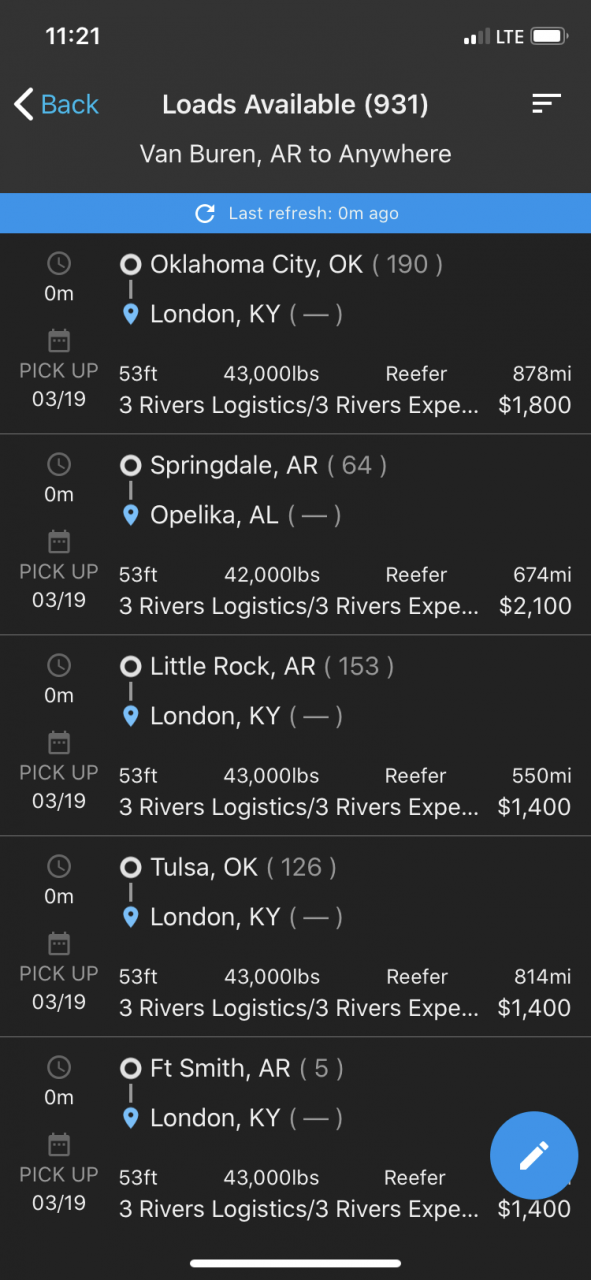This screenshot has height=1280, width=591.
Task: Tap blue destination pin beside Opelika, AL
Action: [x=130, y=515]
